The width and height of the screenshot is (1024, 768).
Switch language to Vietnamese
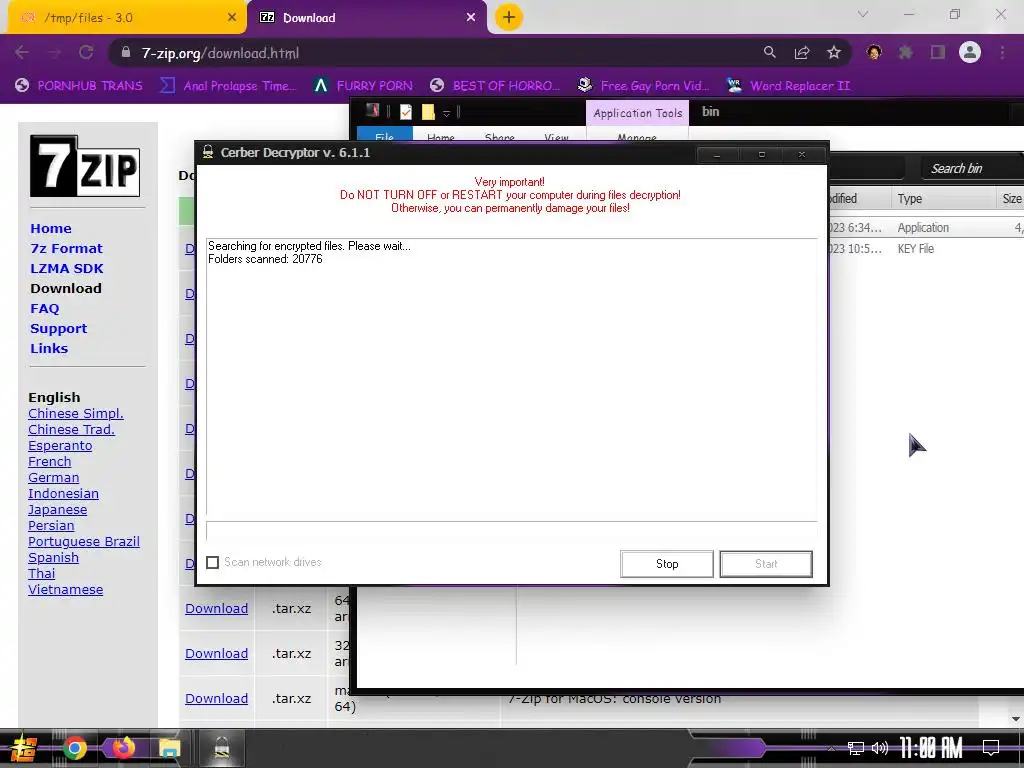[x=65, y=590]
